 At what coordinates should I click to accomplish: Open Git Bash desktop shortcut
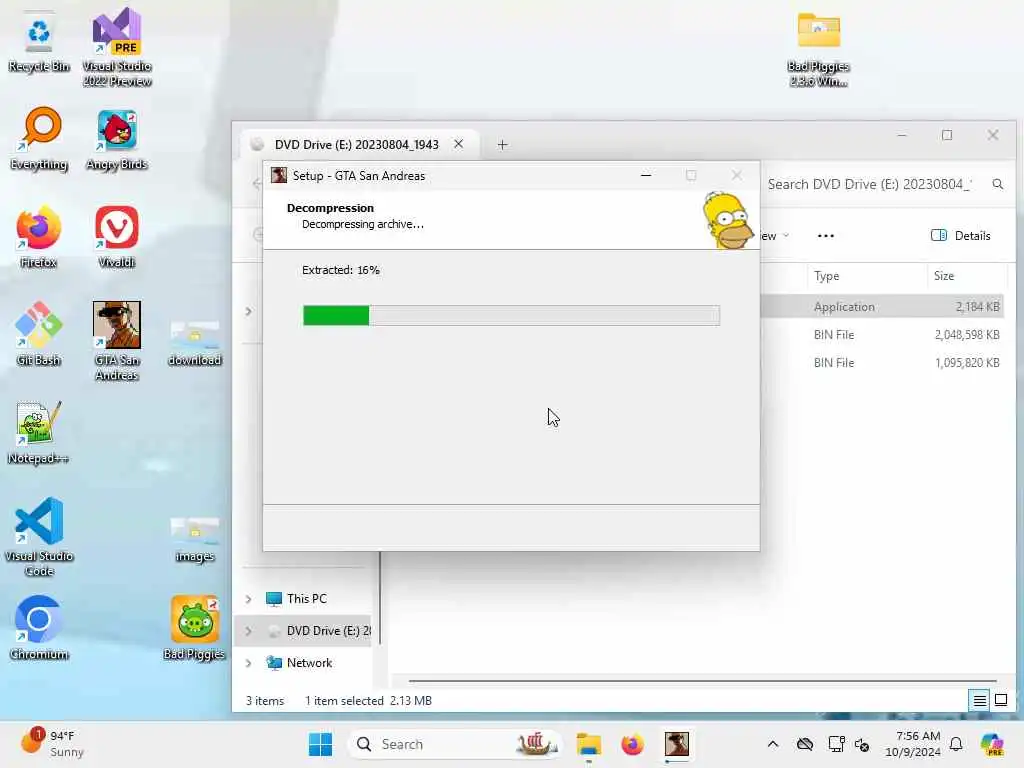pos(39,334)
